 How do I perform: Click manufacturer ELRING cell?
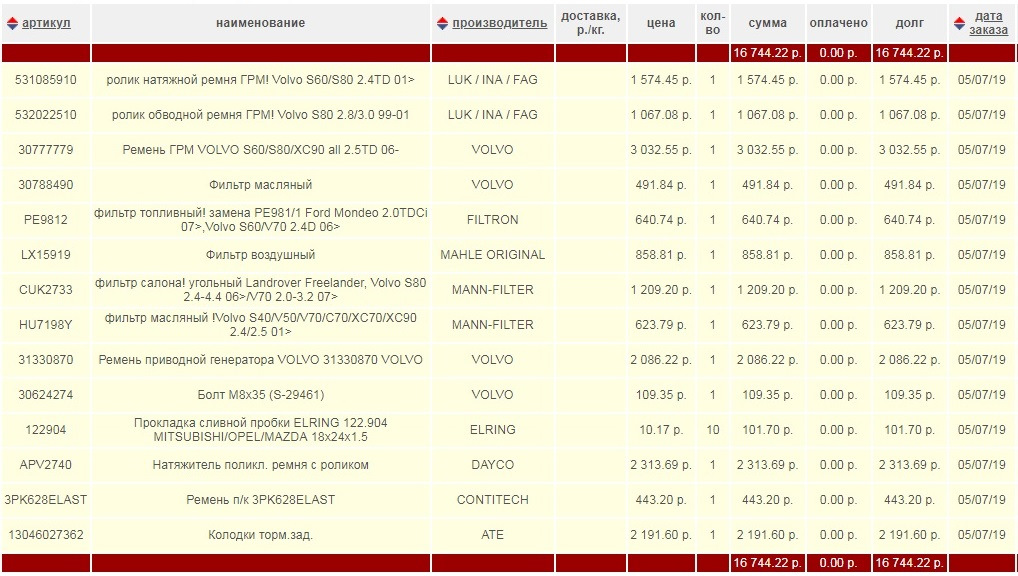point(493,431)
